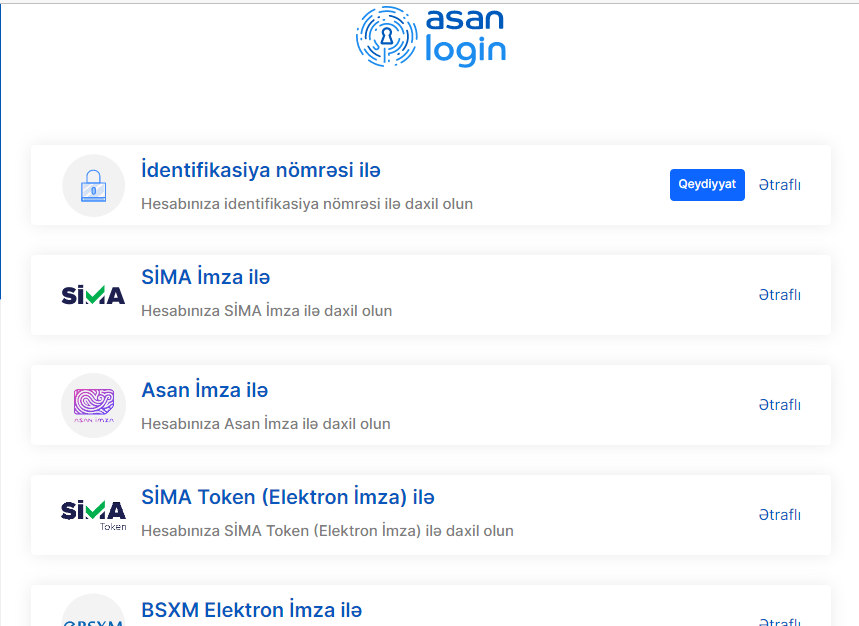This screenshot has width=859, height=626.
Task: Open Ətraflı details for BSXM Elektron İmza
Action: [x=780, y=621]
